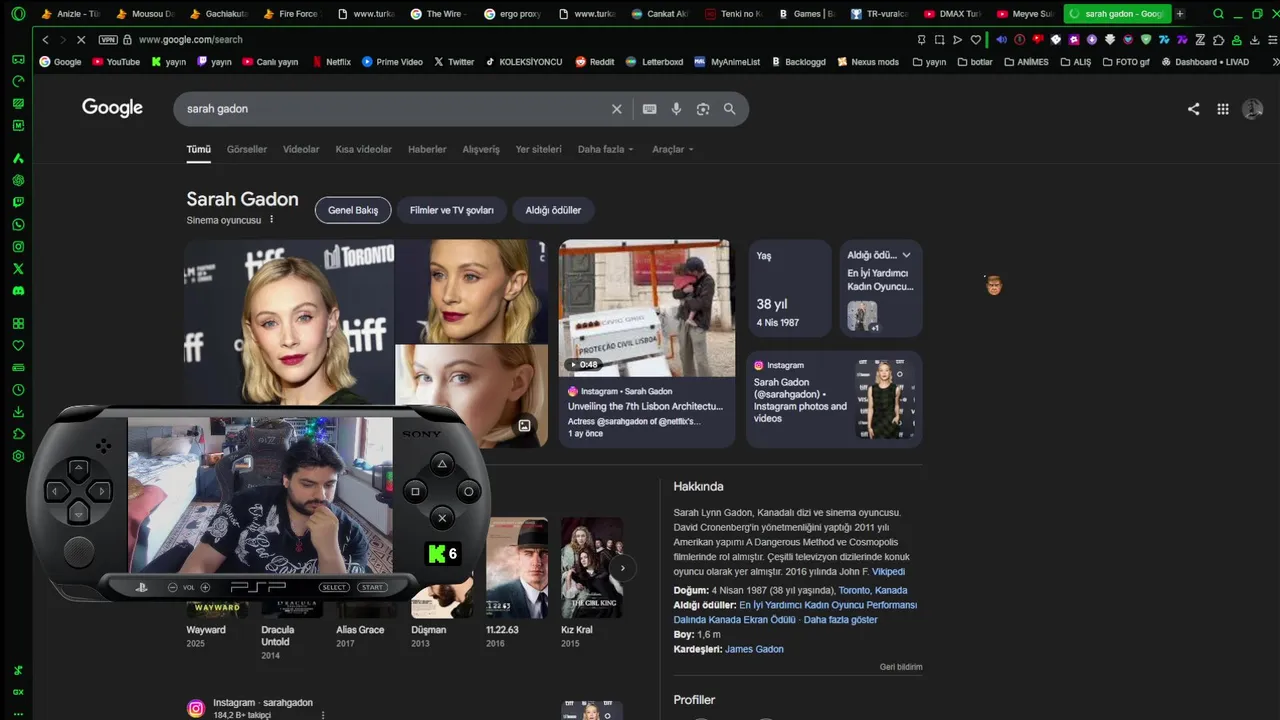
Task: Open the Kız Kral movie poster
Action: click(x=591, y=567)
